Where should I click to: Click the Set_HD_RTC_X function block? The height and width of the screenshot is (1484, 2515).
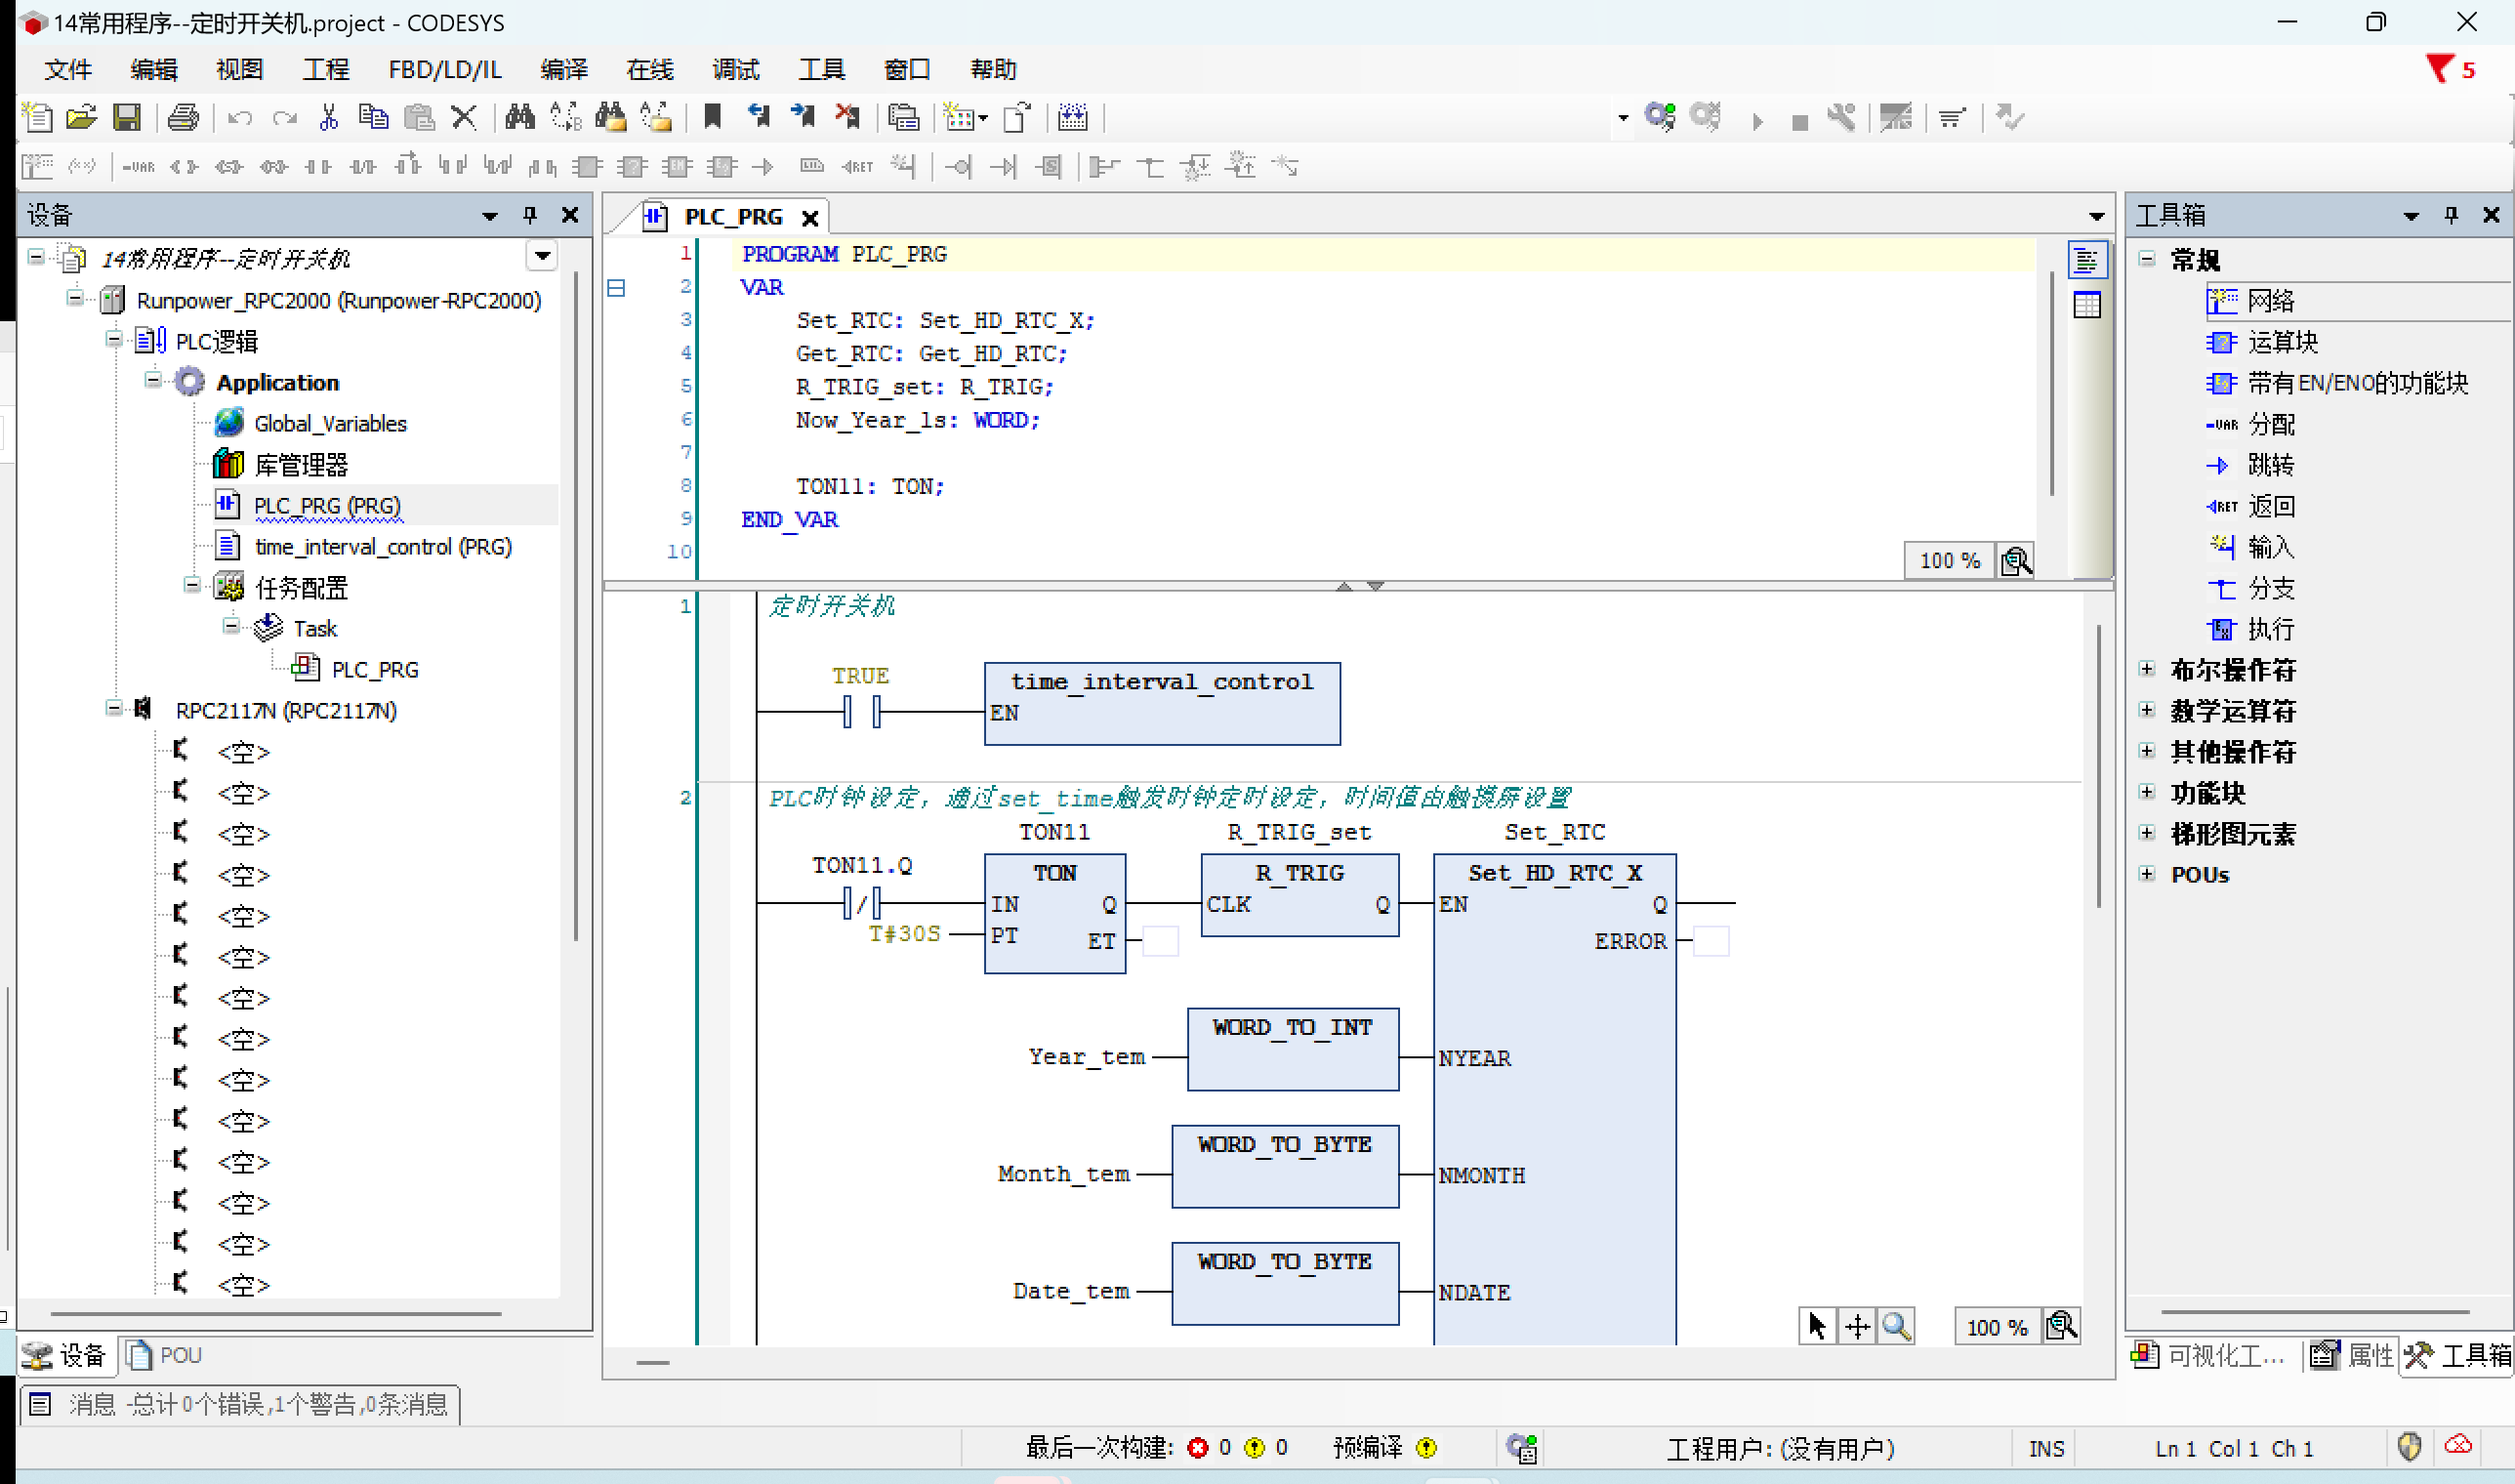click(x=1554, y=1100)
